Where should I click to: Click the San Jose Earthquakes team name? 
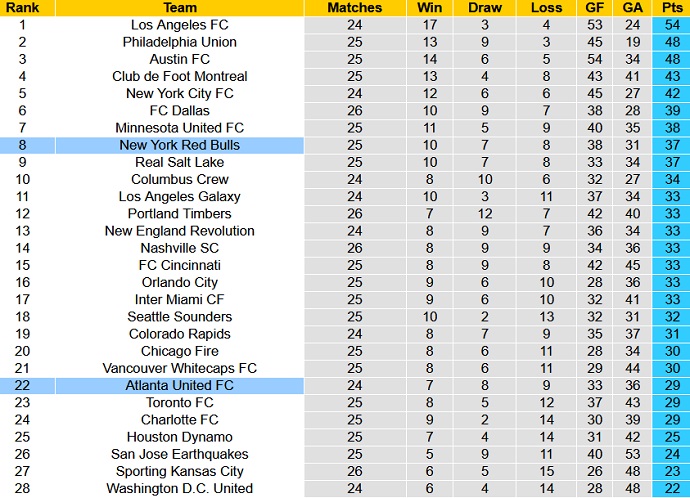tap(180, 454)
